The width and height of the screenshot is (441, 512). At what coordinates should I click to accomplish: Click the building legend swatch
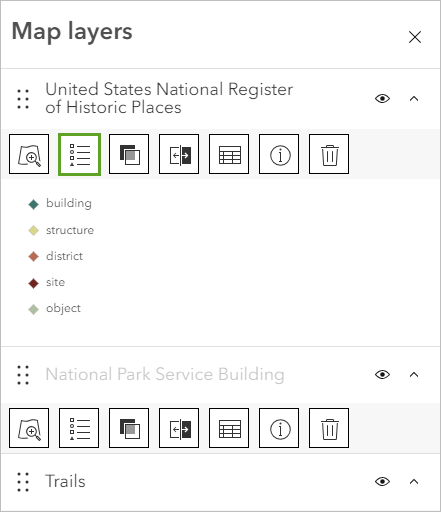(x=34, y=204)
